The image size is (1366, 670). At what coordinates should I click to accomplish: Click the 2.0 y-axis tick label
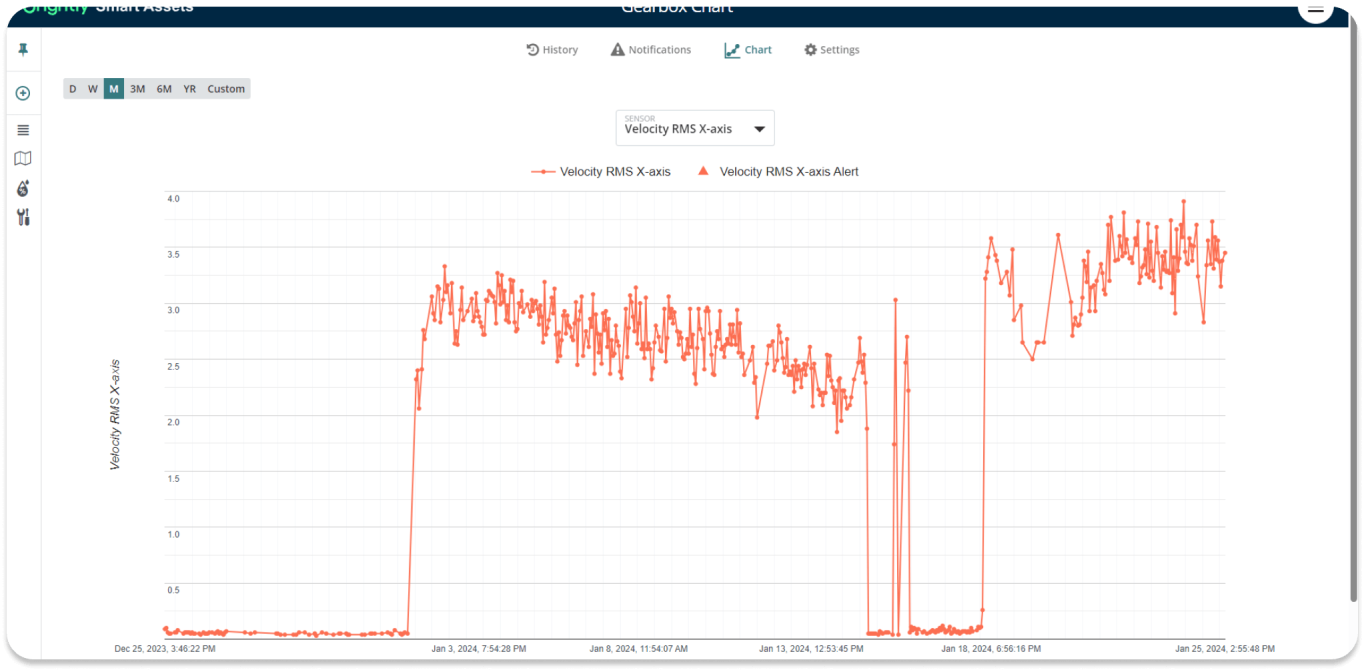pos(173,422)
